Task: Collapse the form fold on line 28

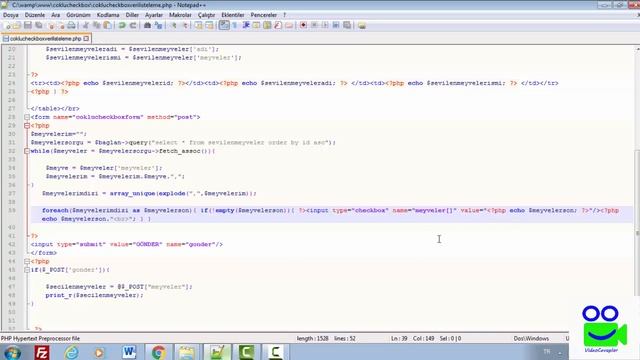Action: [x=27, y=117]
